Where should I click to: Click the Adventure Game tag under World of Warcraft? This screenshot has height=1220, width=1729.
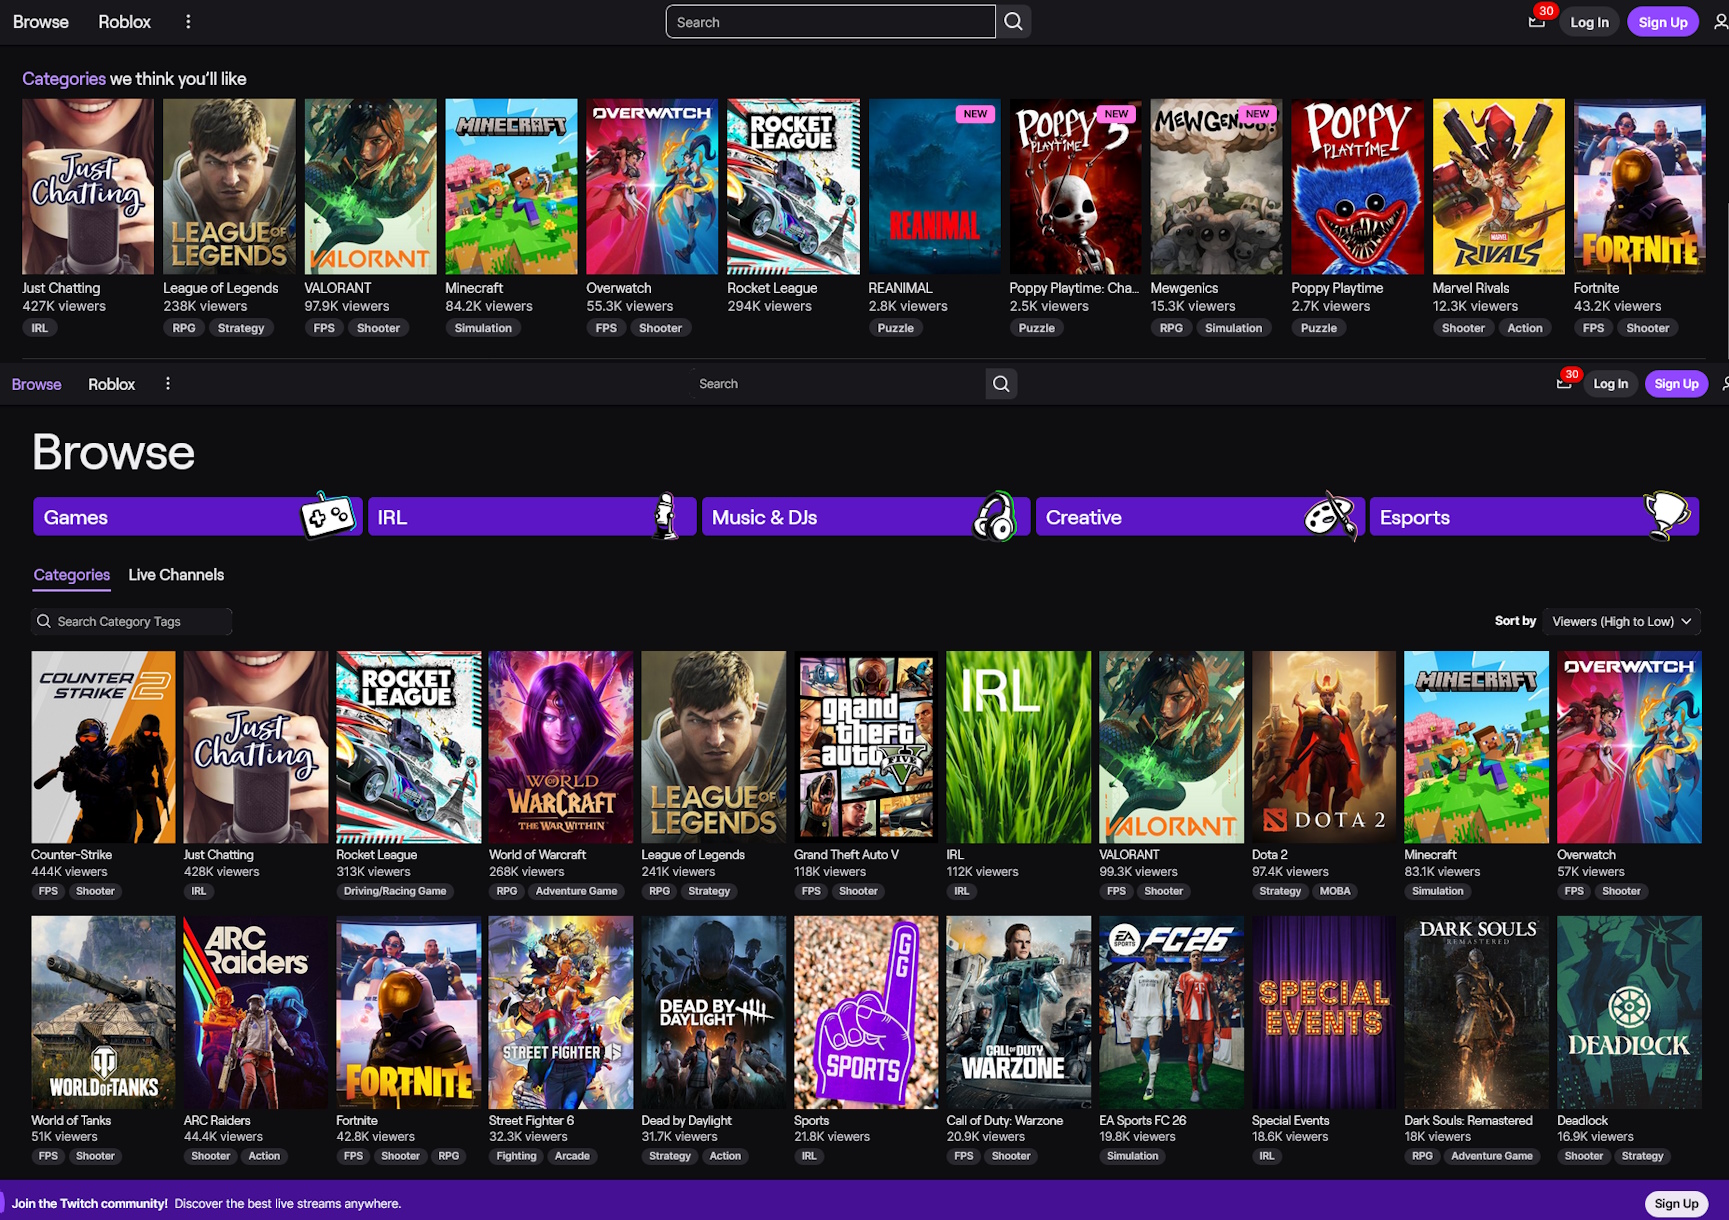click(576, 891)
